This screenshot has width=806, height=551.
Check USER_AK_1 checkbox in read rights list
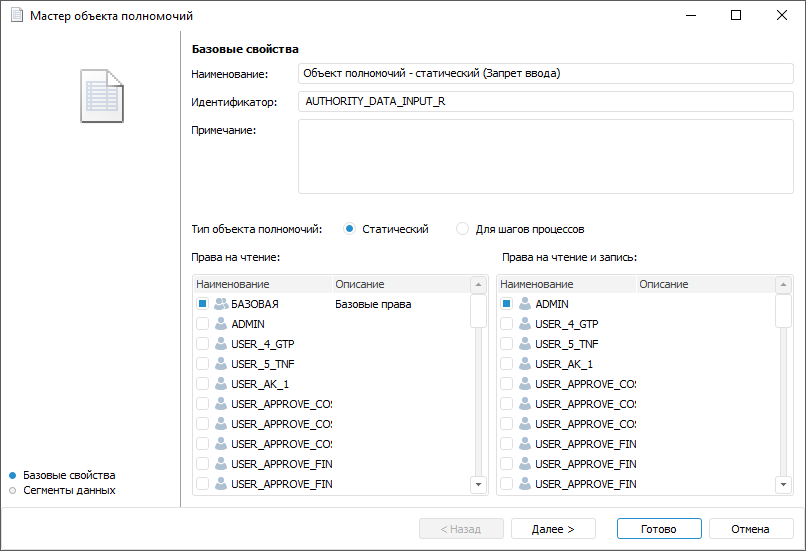click(203, 384)
